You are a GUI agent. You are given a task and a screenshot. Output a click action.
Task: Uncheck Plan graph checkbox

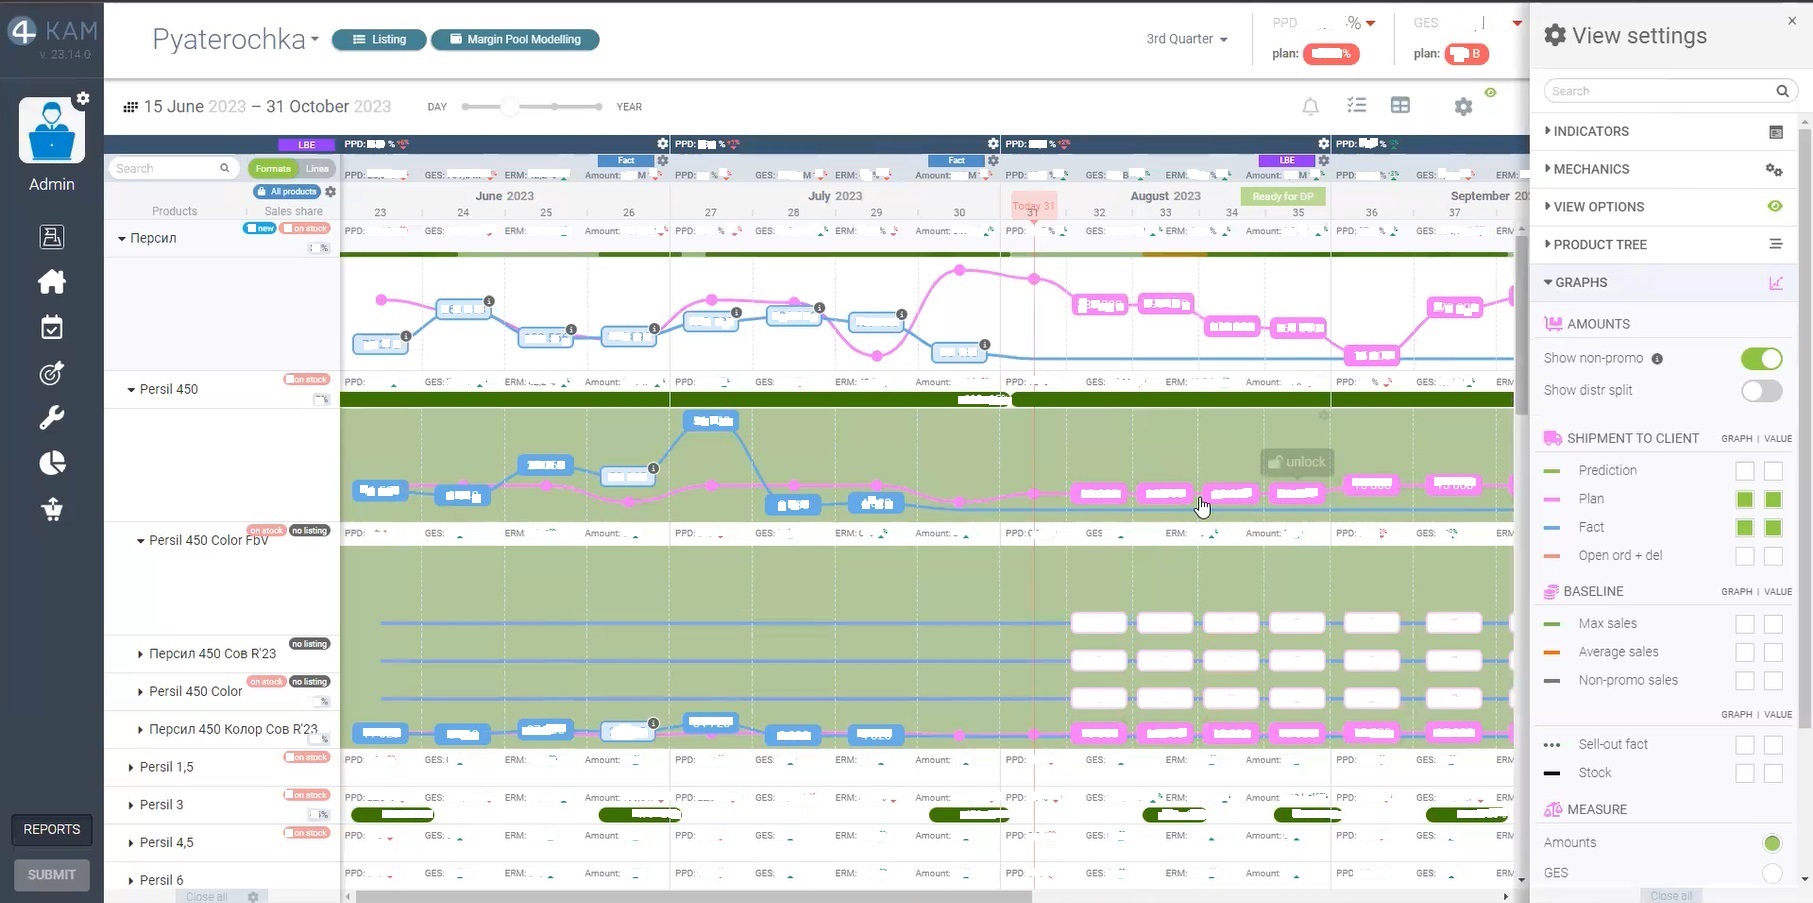pyautogui.click(x=1745, y=499)
